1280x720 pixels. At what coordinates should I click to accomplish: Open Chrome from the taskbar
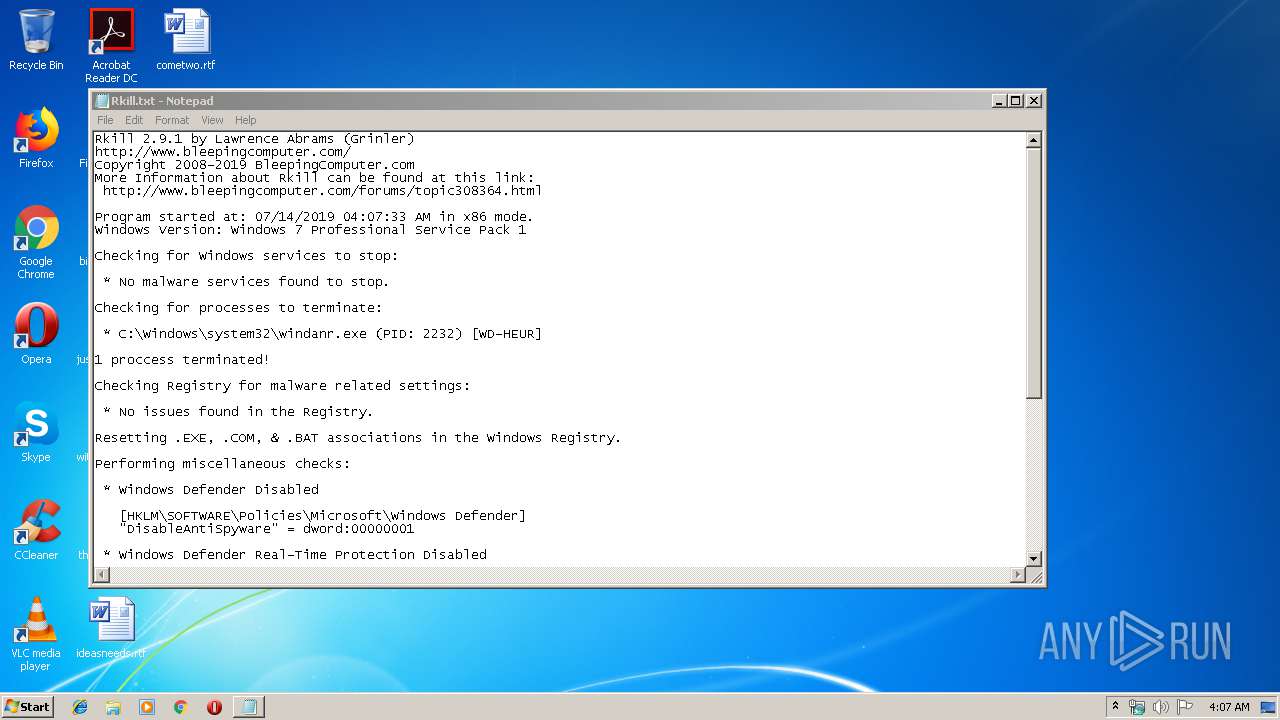click(x=181, y=707)
